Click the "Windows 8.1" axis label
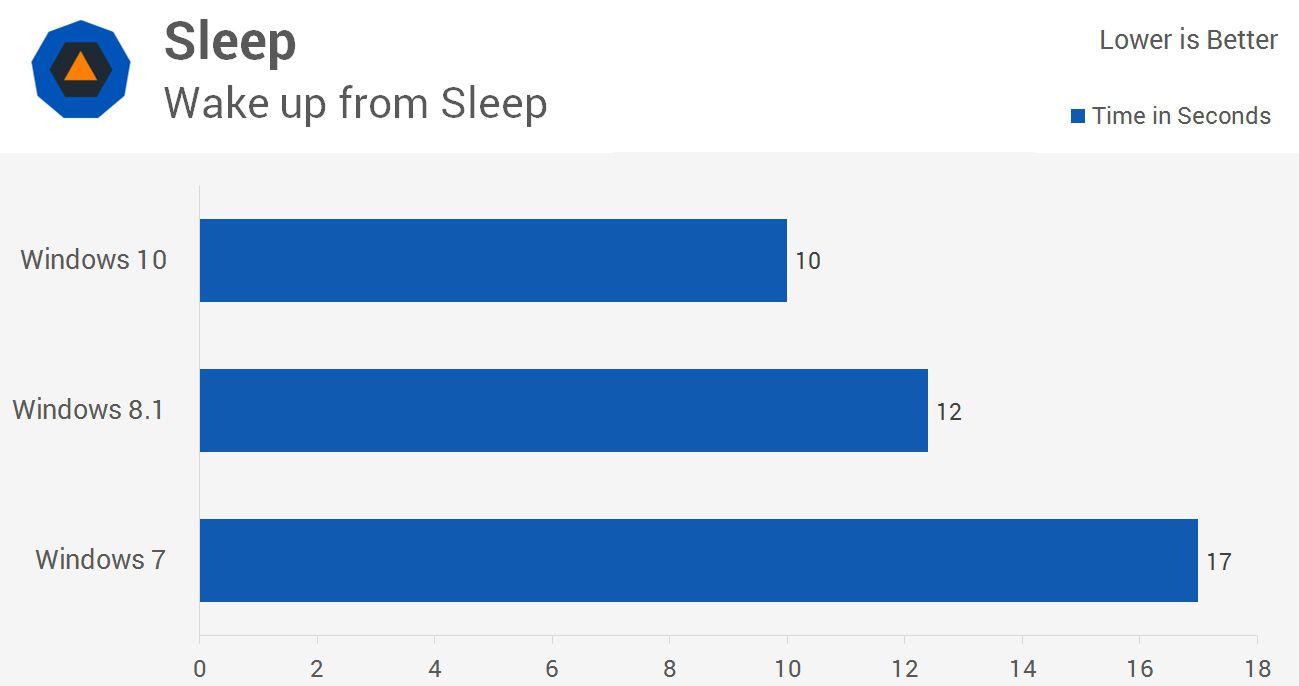The height and width of the screenshot is (686, 1299). click(88, 410)
